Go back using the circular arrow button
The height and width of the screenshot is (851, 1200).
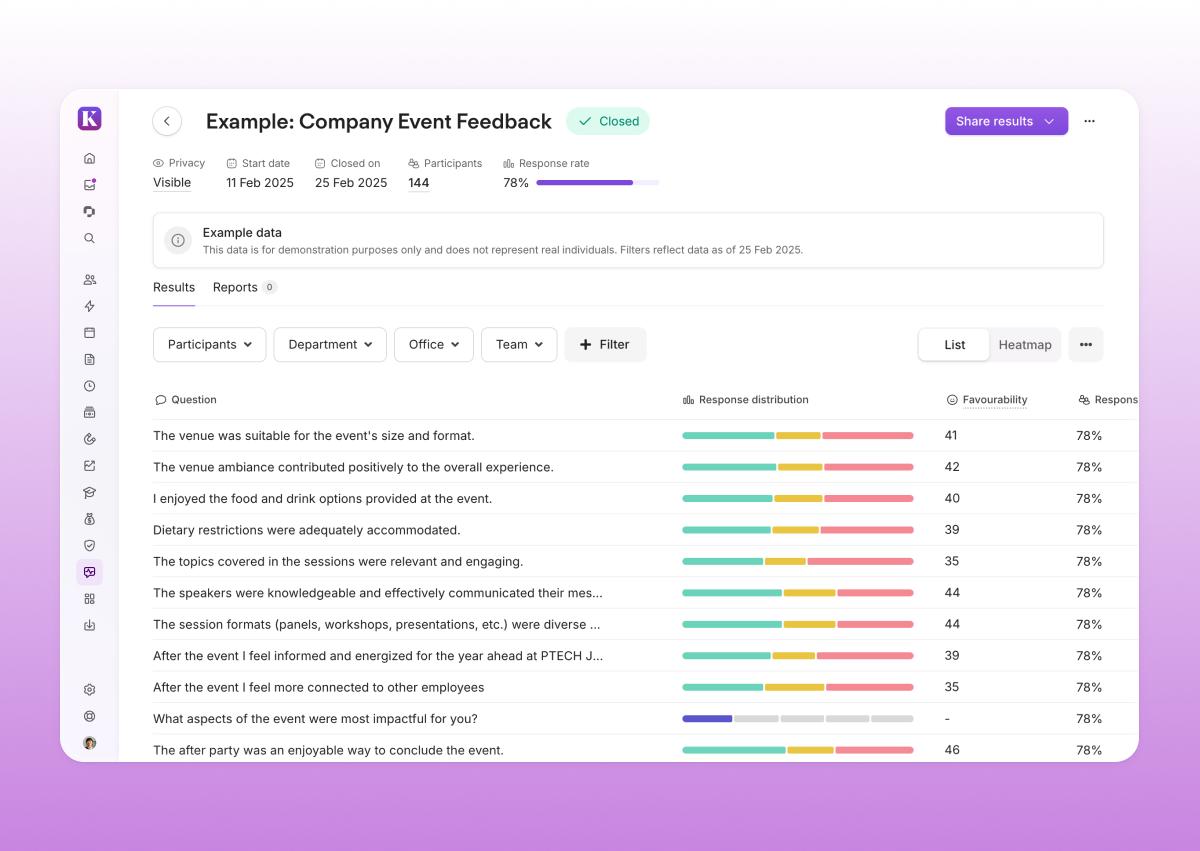click(167, 121)
